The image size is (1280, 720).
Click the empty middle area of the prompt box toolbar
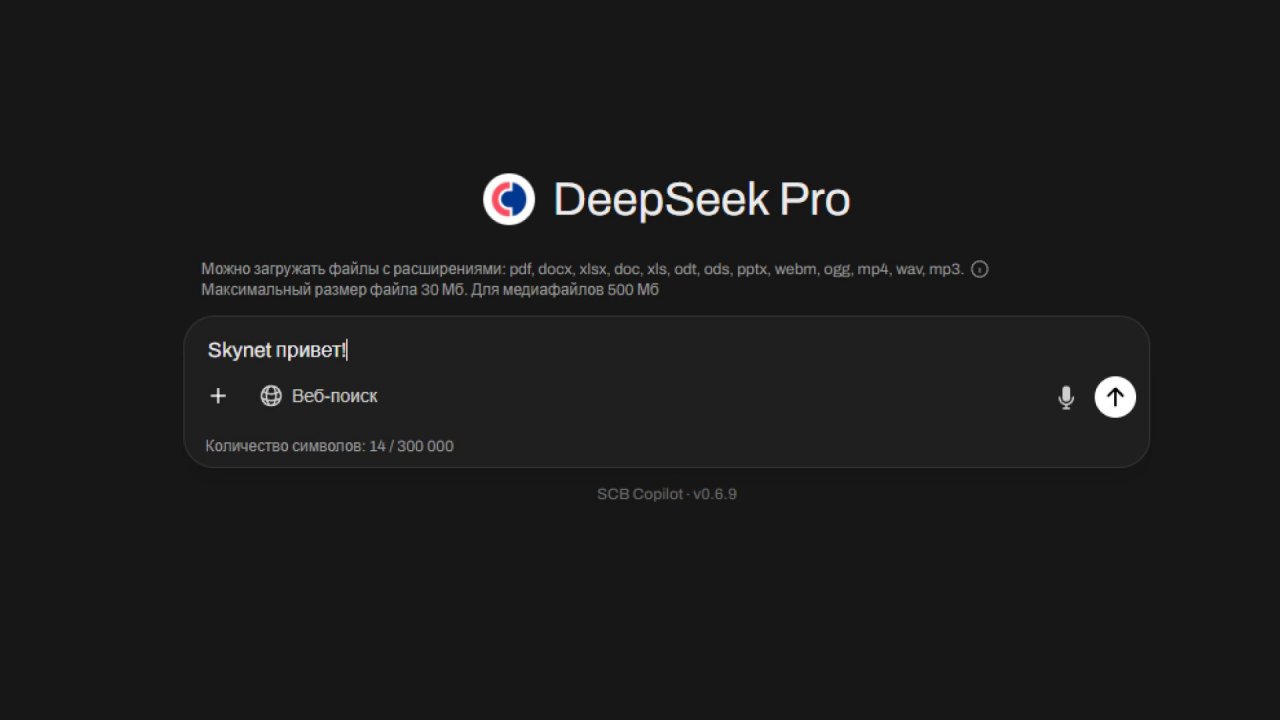pyautogui.click(x=700, y=397)
